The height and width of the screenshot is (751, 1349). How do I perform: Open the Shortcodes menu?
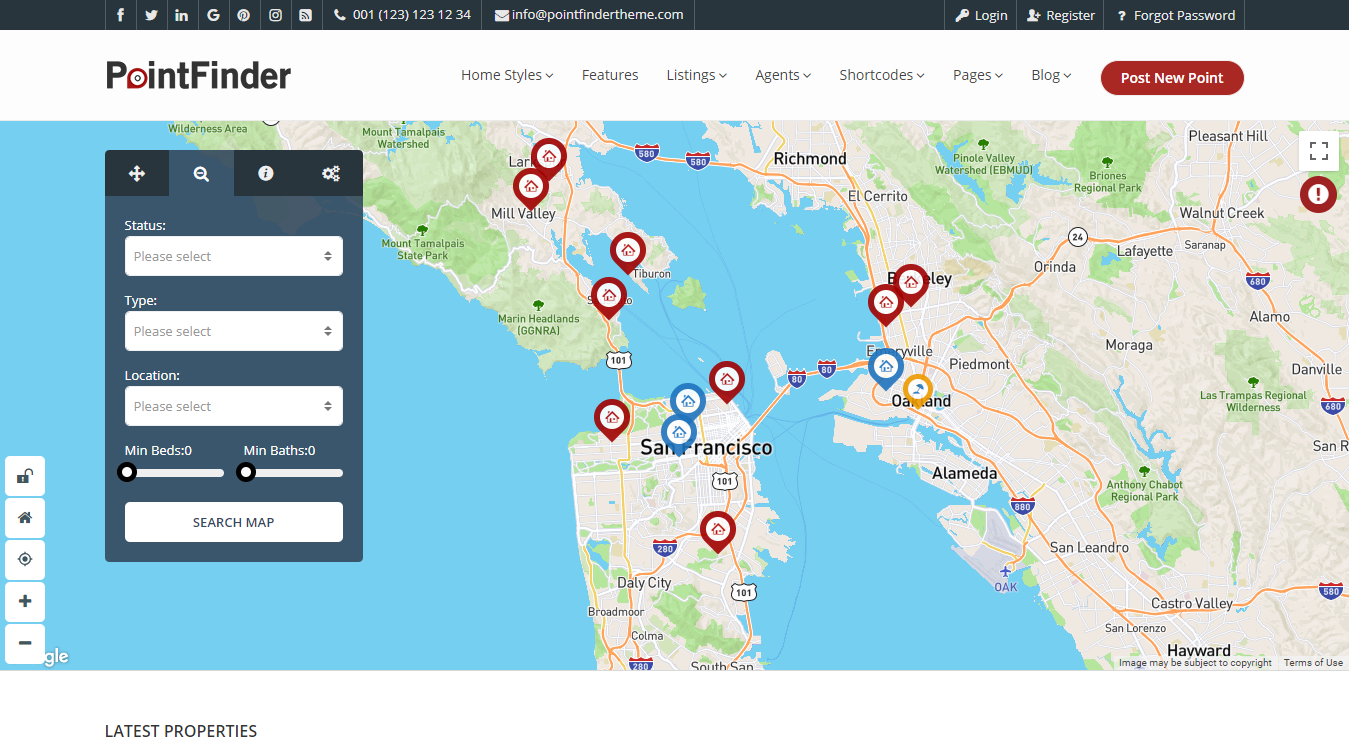(x=880, y=74)
